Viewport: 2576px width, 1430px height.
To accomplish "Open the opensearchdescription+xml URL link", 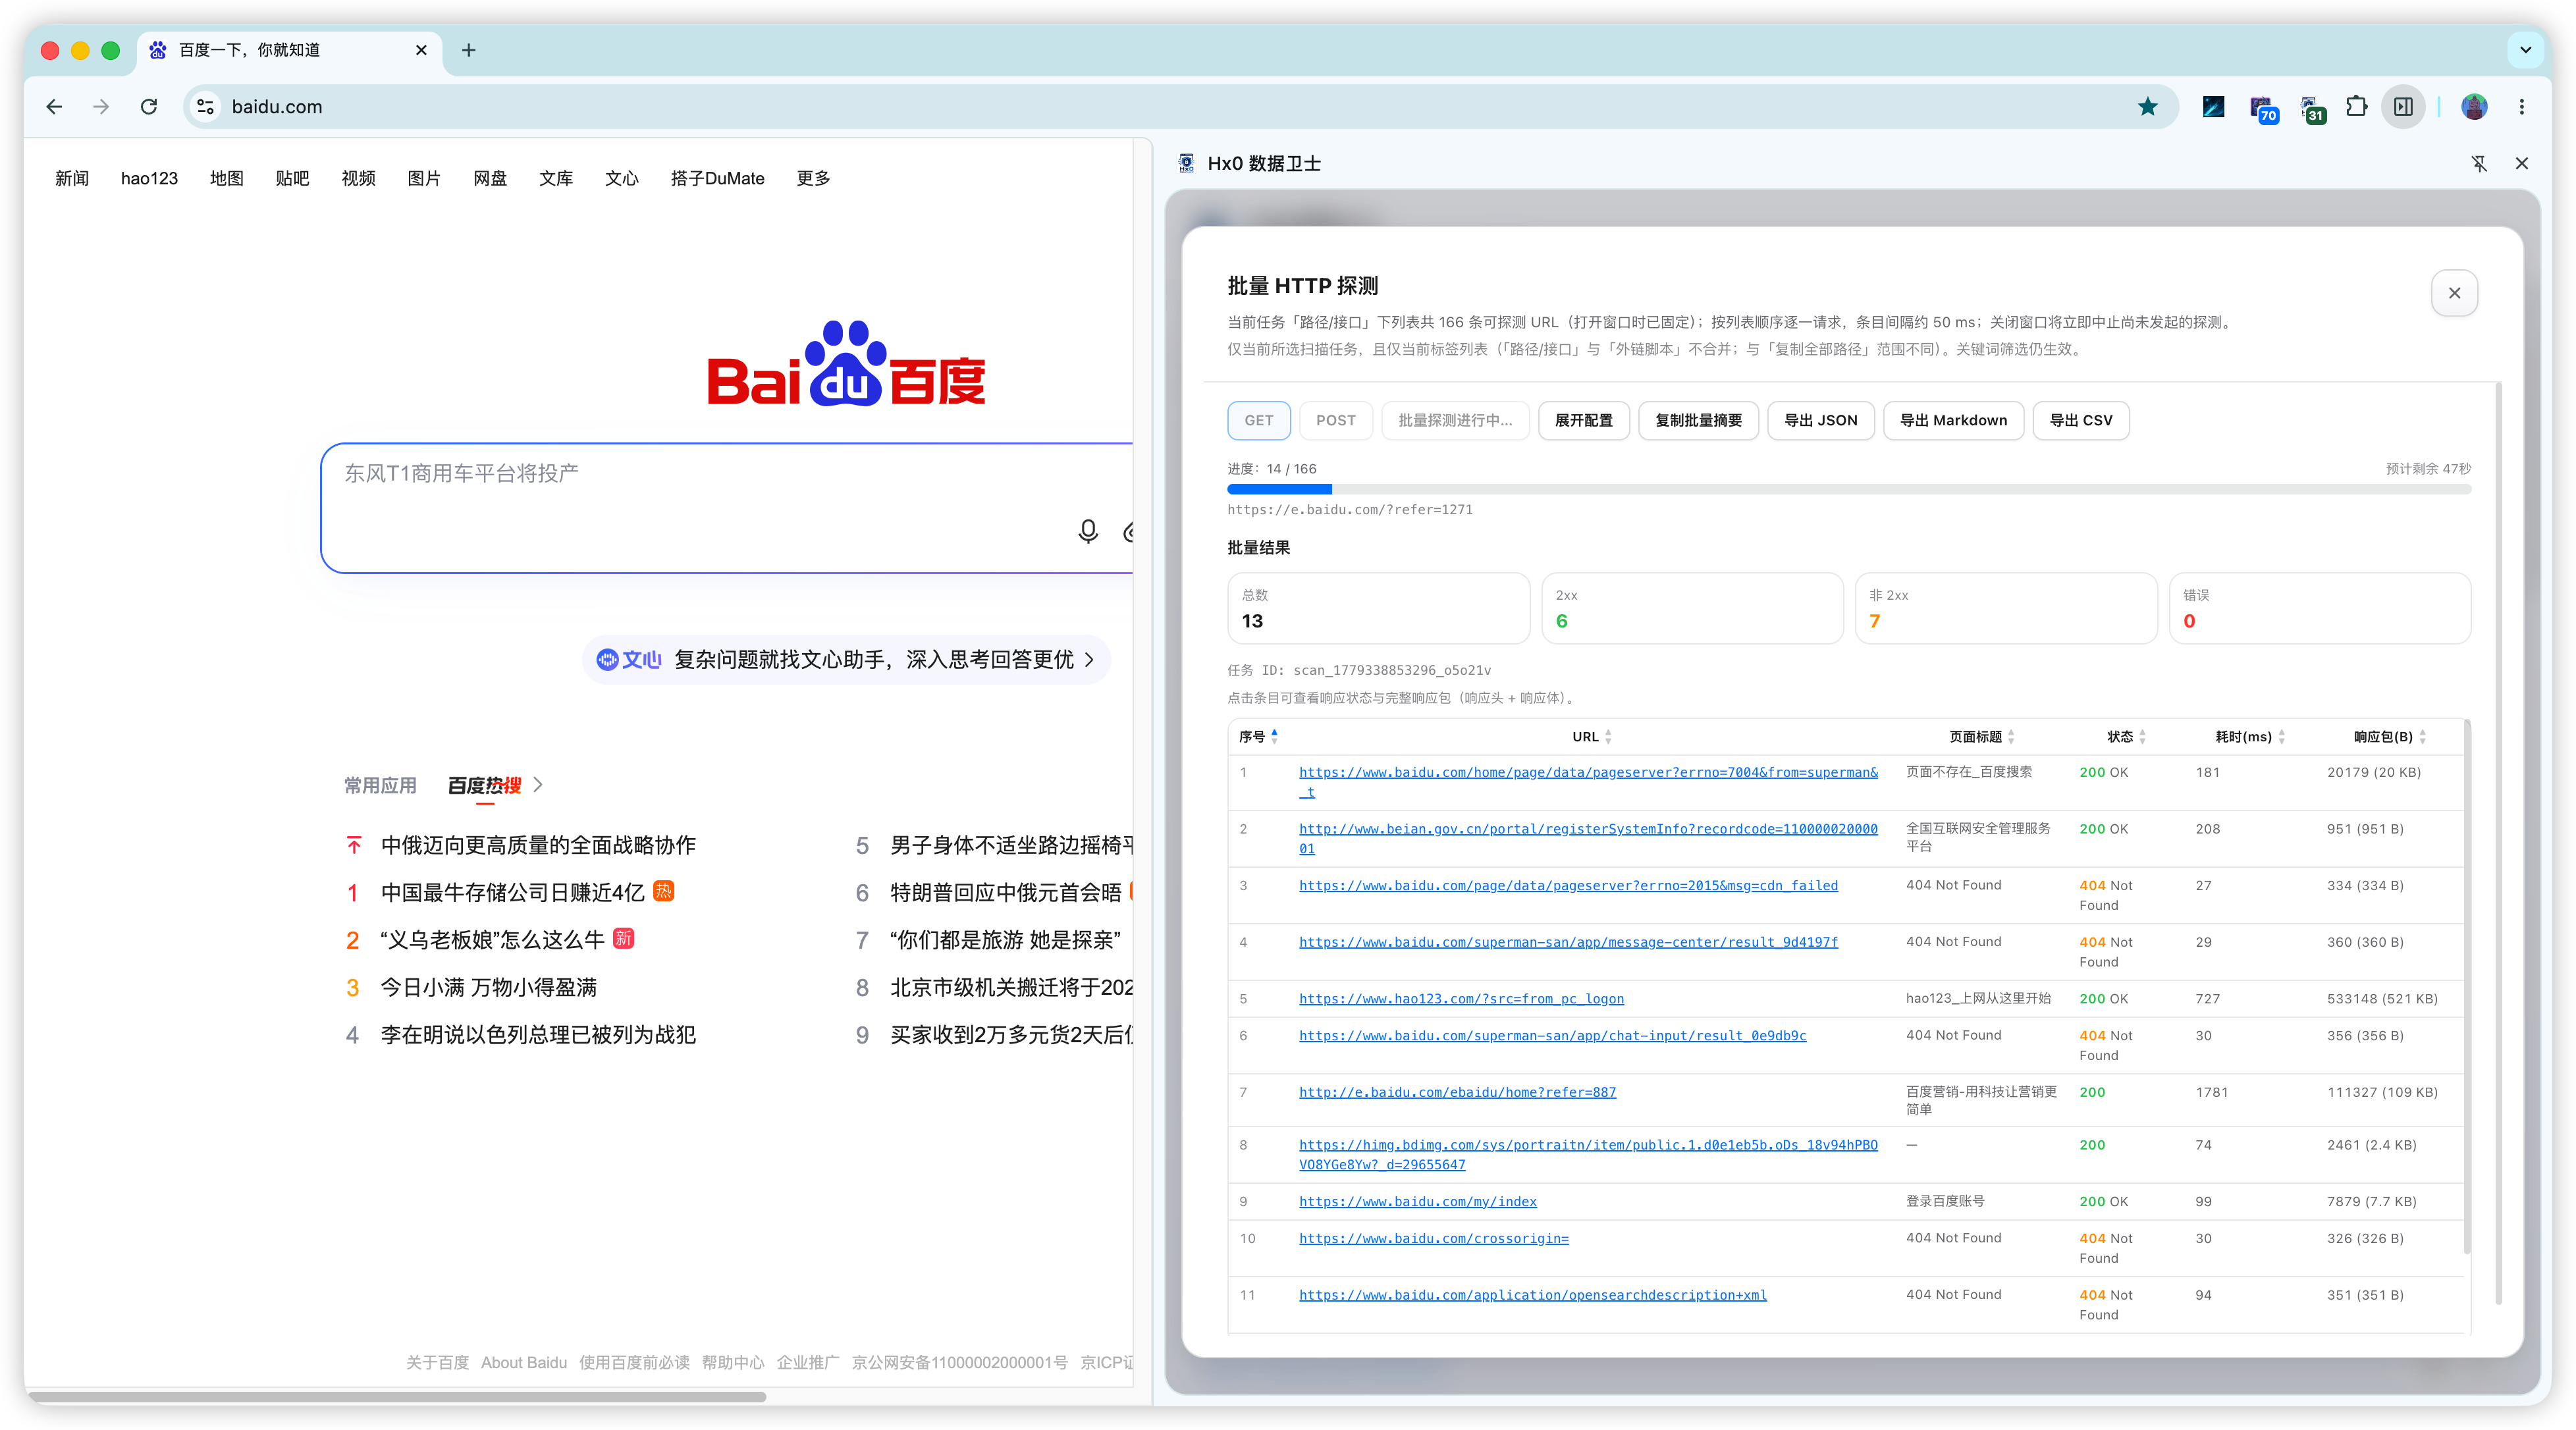I will (1532, 1295).
